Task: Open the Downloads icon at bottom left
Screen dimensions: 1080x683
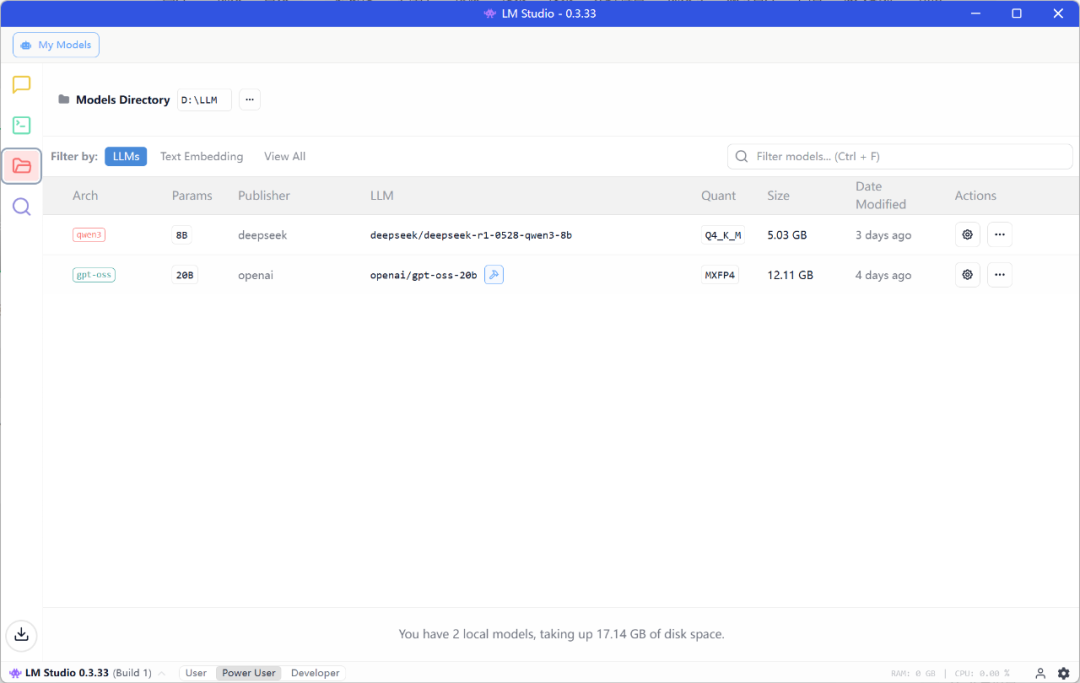Action: coord(21,634)
